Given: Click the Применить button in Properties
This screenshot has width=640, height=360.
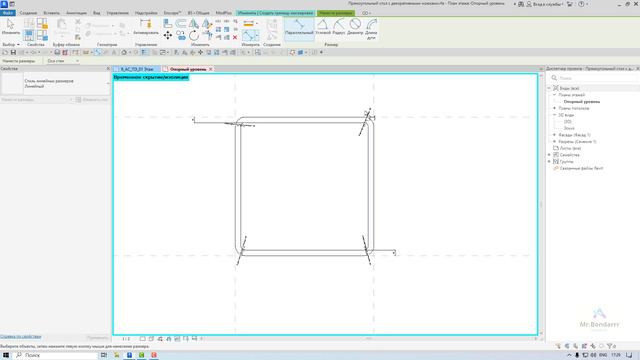Looking at the screenshot, I should [x=97, y=338].
